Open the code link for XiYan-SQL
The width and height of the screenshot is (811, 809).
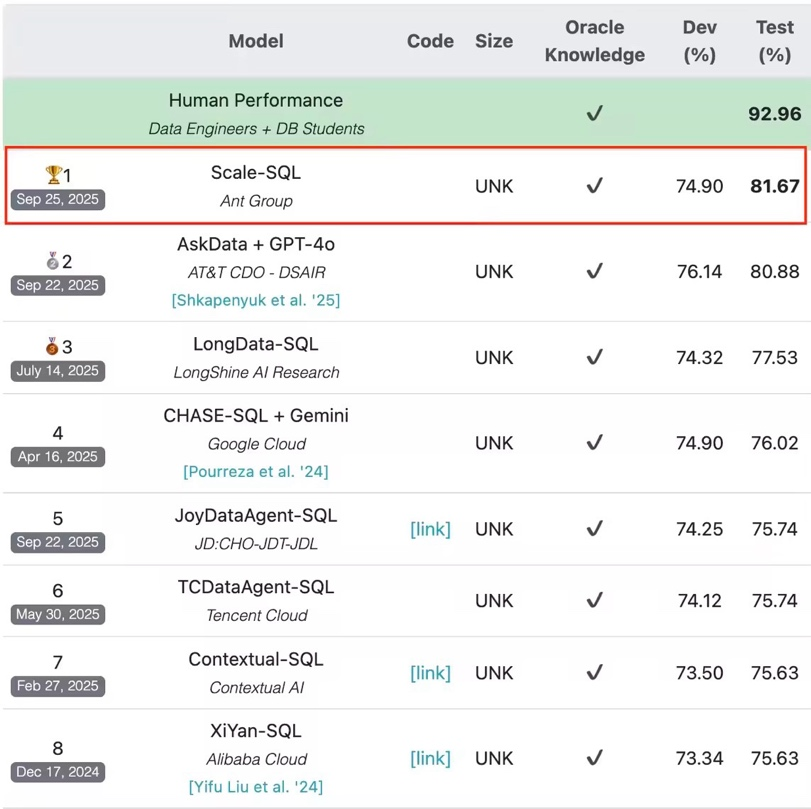pos(430,758)
